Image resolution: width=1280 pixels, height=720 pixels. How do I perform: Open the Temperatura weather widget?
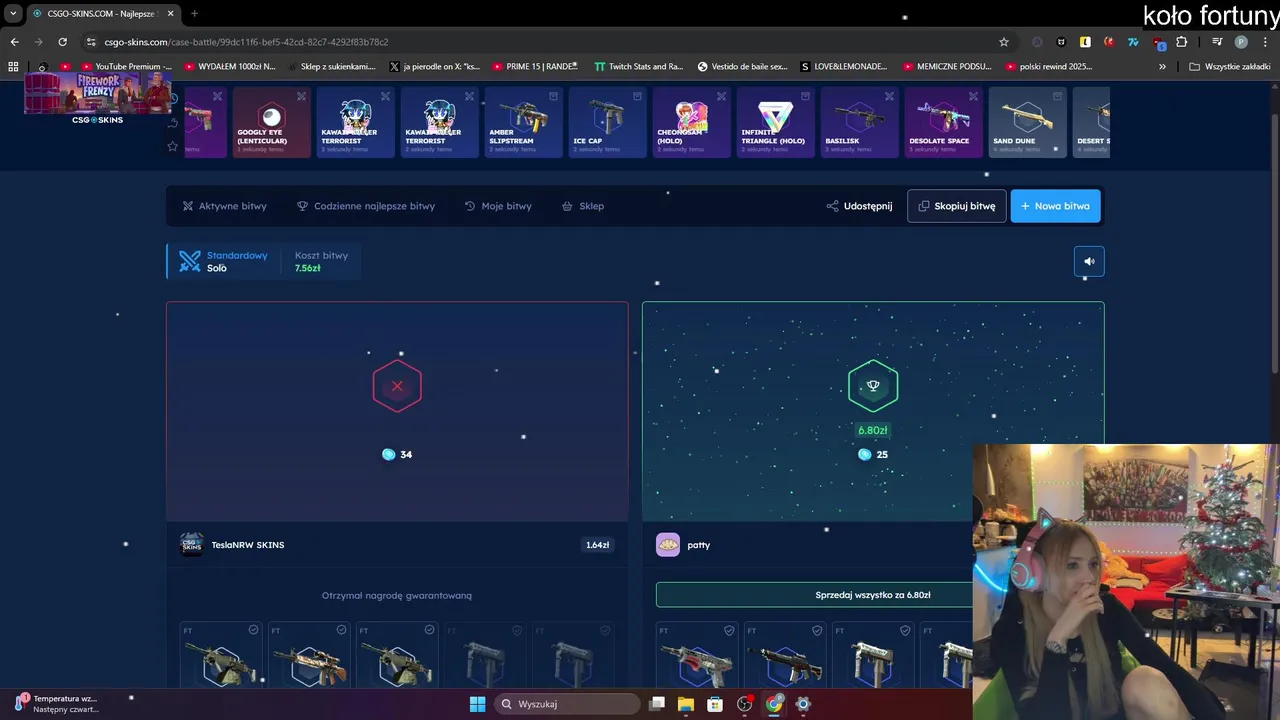[56, 704]
